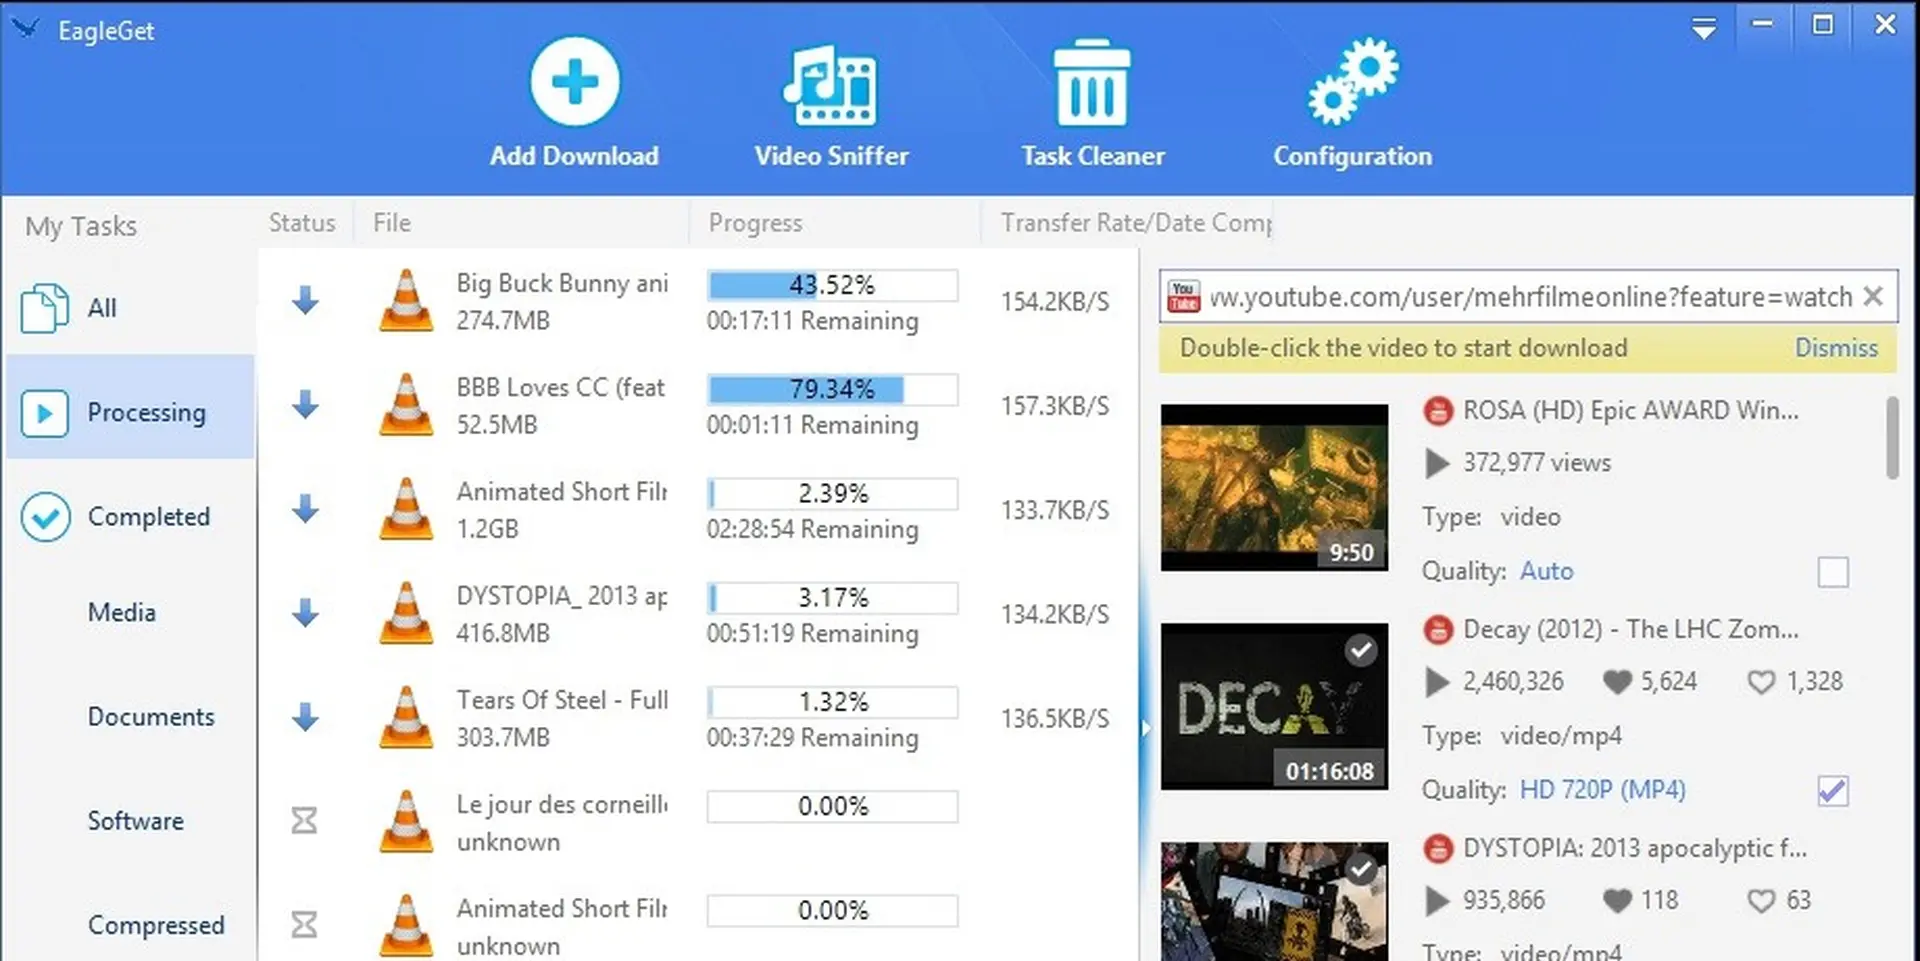Dismiss the double-click download hint

click(x=1837, y=348)
